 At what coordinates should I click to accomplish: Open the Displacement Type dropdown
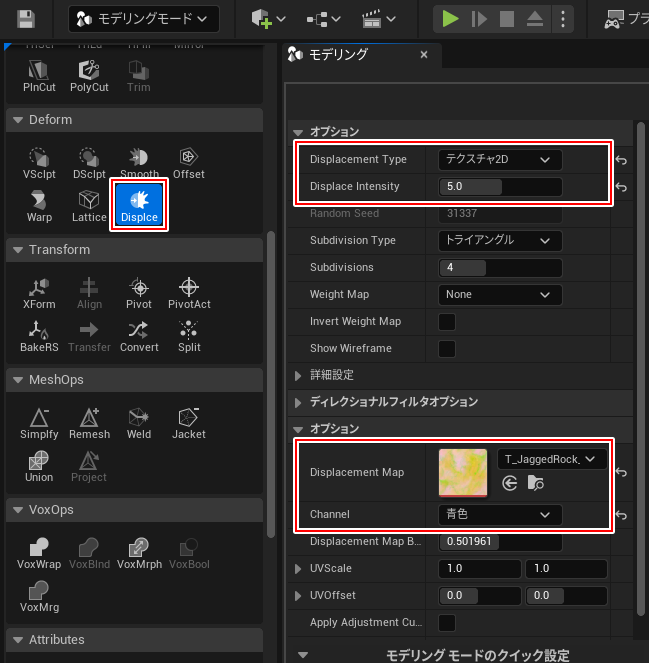[x=499, y=160]
